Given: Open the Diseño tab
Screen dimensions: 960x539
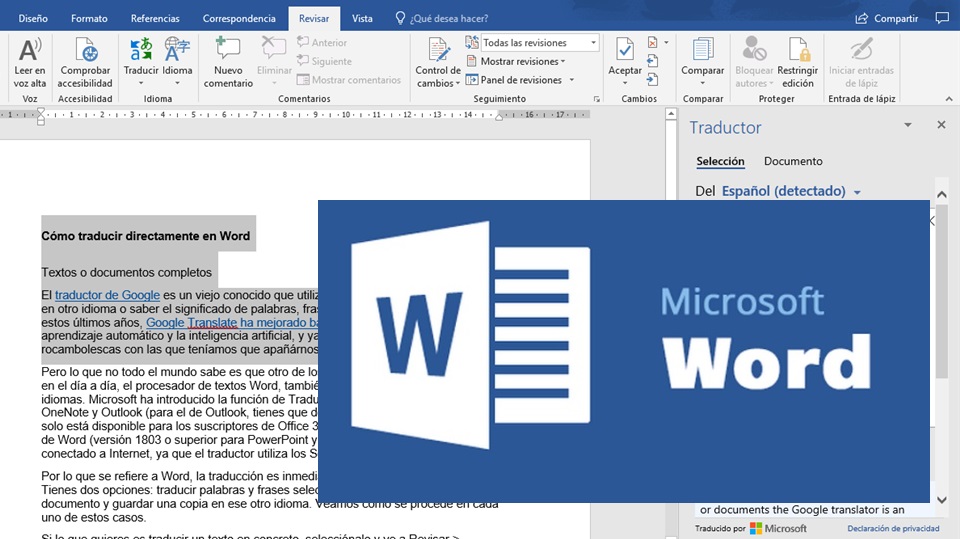Looking at the screenshot, I should click(x=33, y=18).
